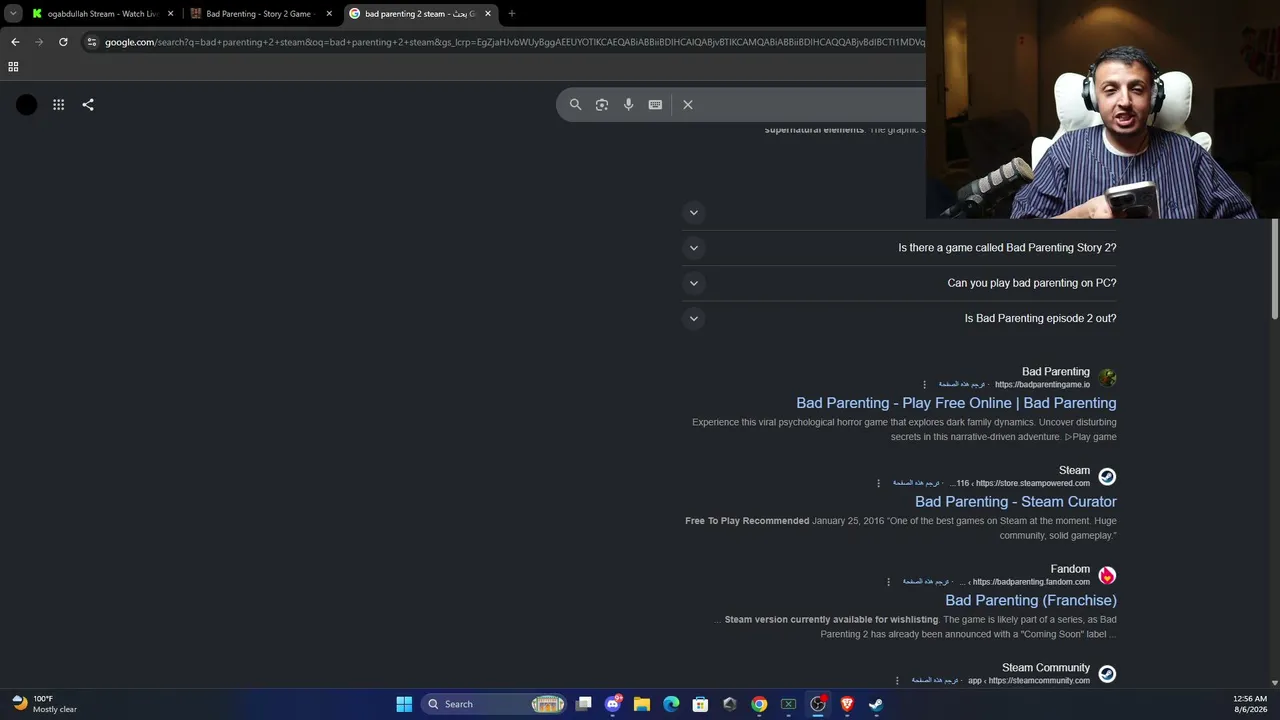The image size is (1280, 720).
Task: Open Discord from the taskbar
Action: [x=613, y=704]
